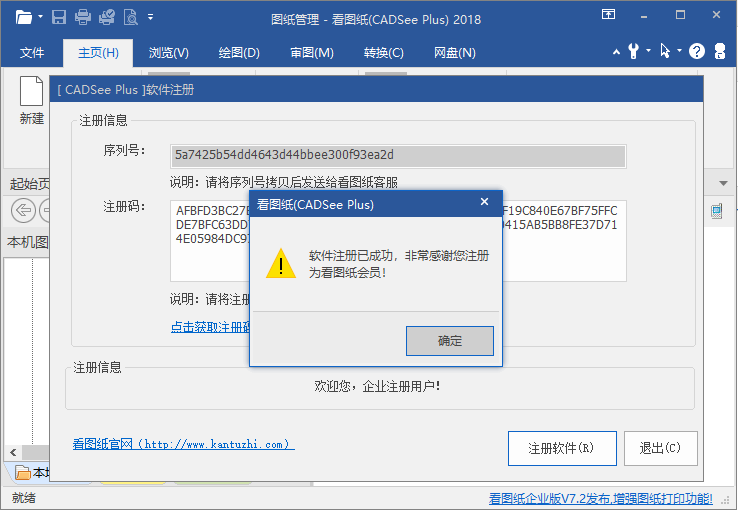
Task: Click the 软件注册已成功 message text
Action: [x=398, y=264]
